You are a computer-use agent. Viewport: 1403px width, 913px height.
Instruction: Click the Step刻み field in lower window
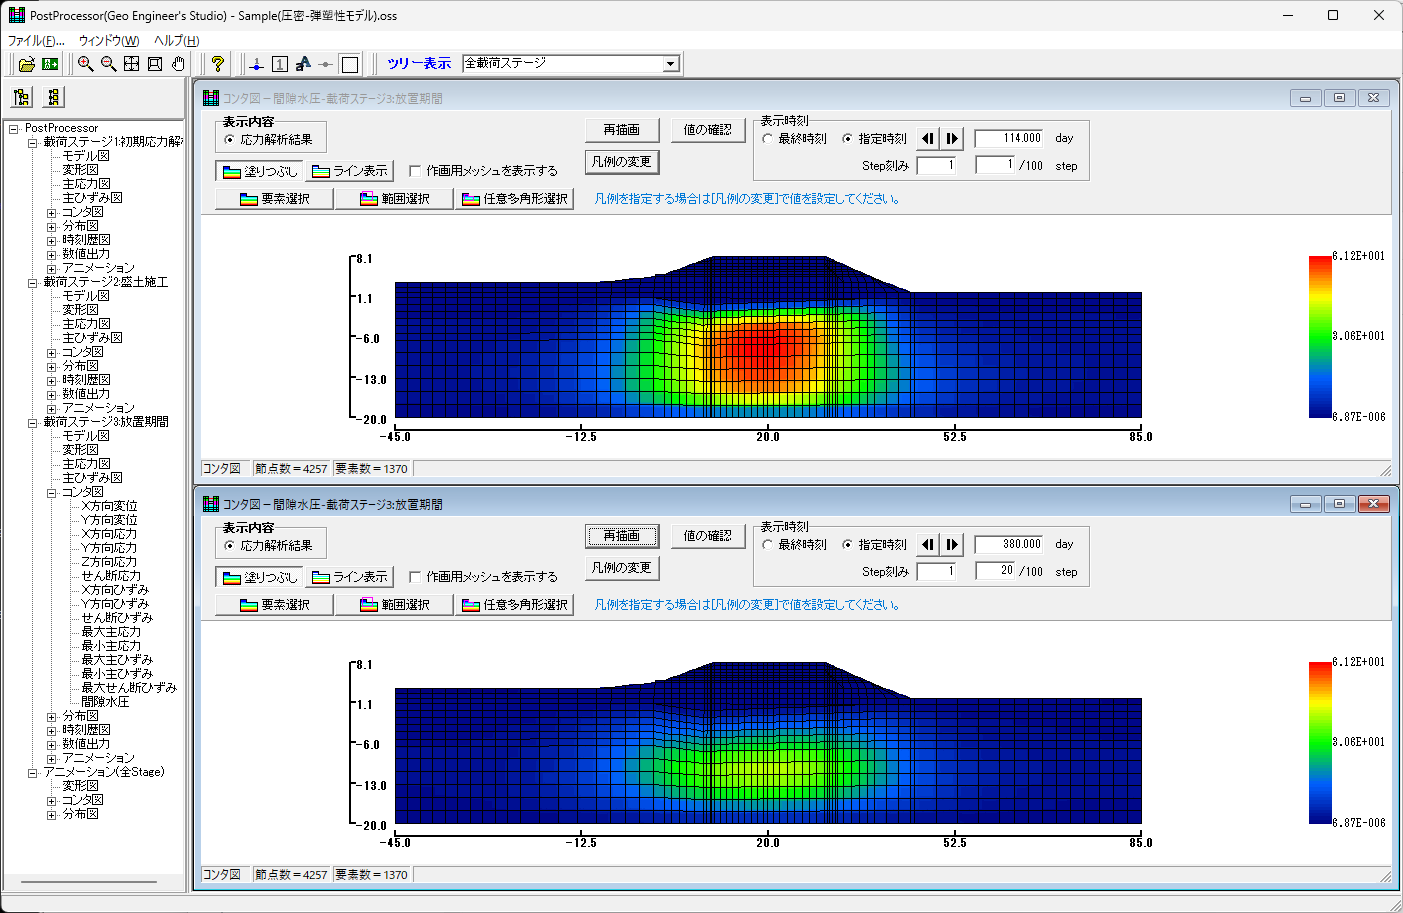click(937, 571)
